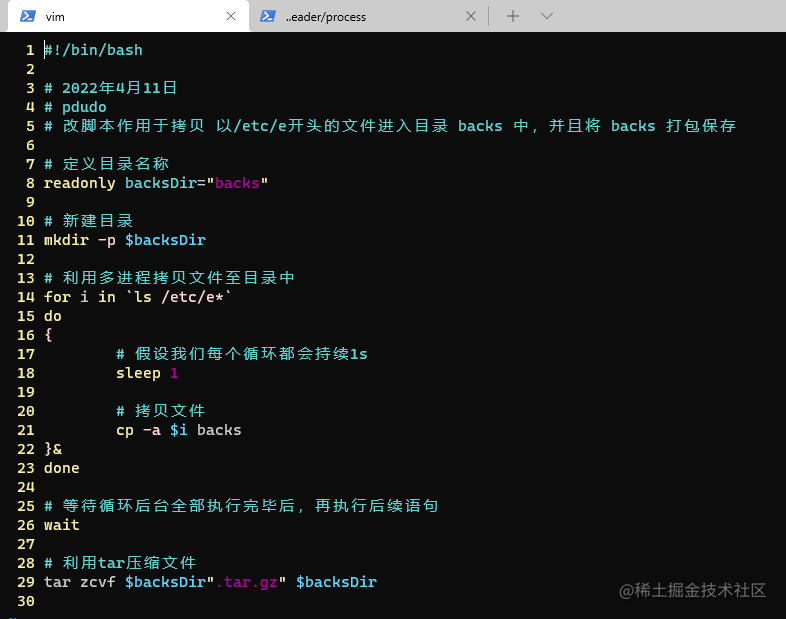786x619 pixels.
Task: Click PowerShell icon on ..eader/process tab
Action: coord(268,17)
